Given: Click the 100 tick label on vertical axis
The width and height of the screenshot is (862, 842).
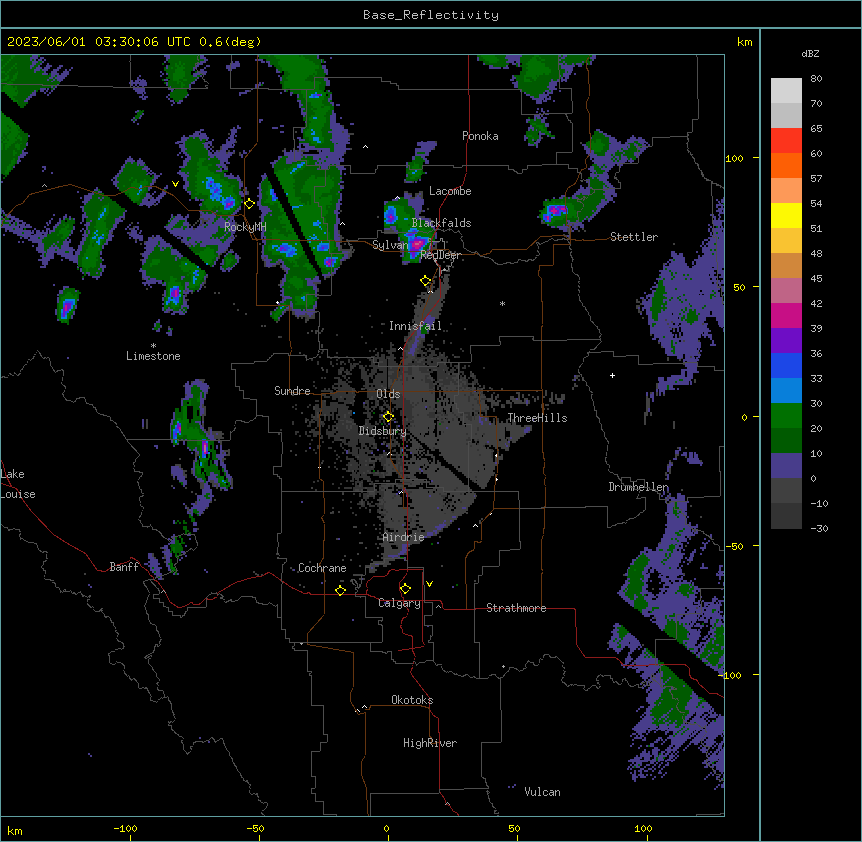Looking at the screenshot, I should 734,159.
